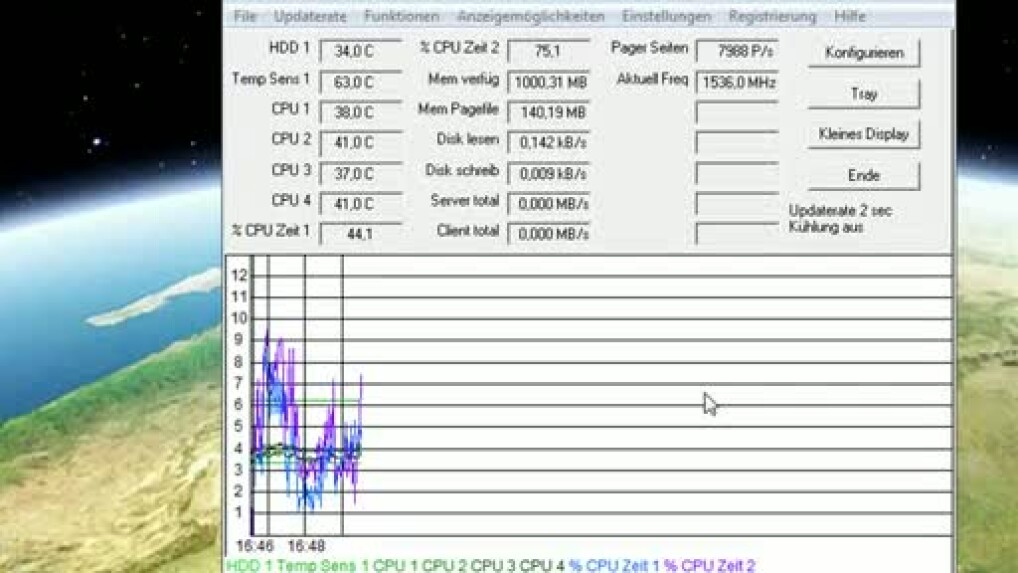The image size is (1018, 573).
Task: Click the Temp Sens 1 value field
Action: (x=361, y=82)
